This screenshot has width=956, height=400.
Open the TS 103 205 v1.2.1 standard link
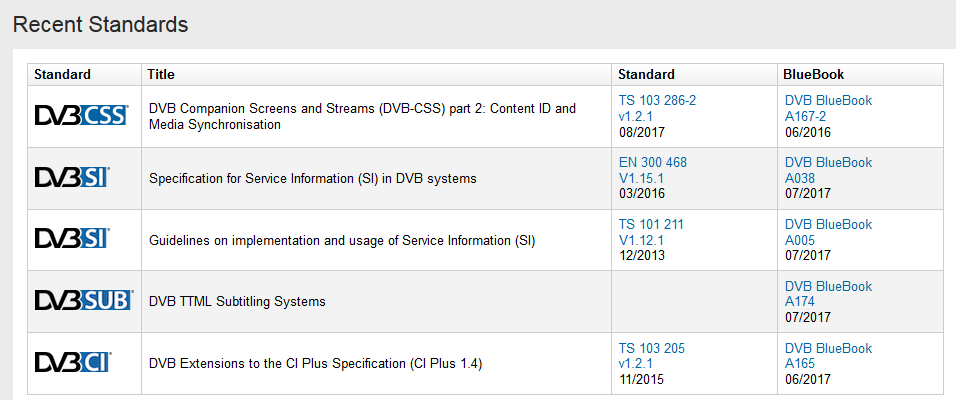(651, 356)
